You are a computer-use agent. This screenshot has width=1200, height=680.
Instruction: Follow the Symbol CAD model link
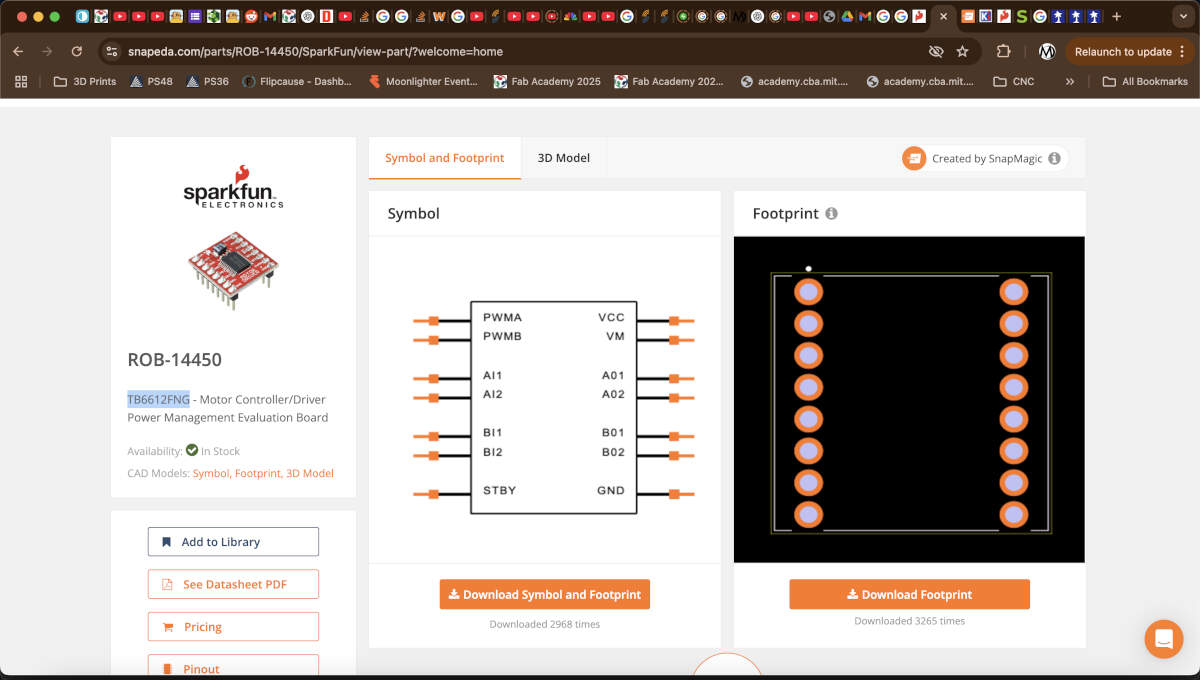[x=210, y=473]
